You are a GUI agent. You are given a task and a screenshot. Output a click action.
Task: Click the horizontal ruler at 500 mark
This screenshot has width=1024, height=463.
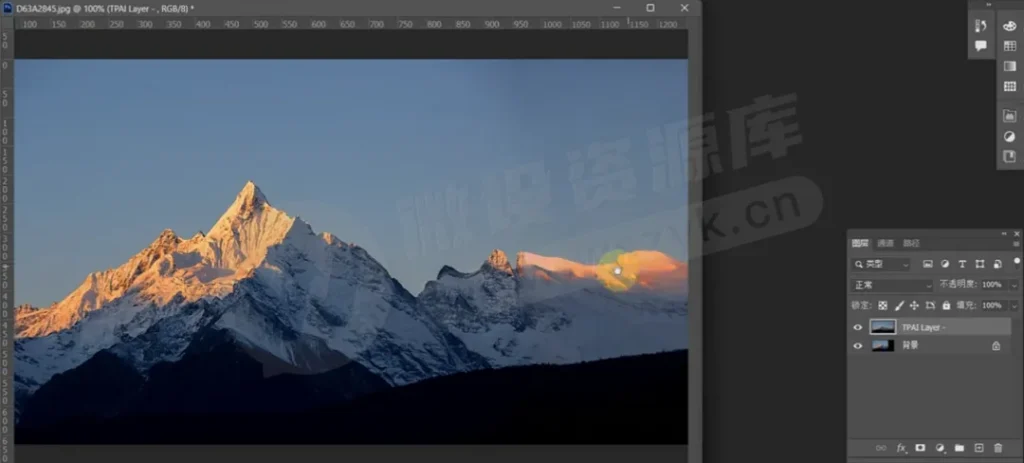261,24
